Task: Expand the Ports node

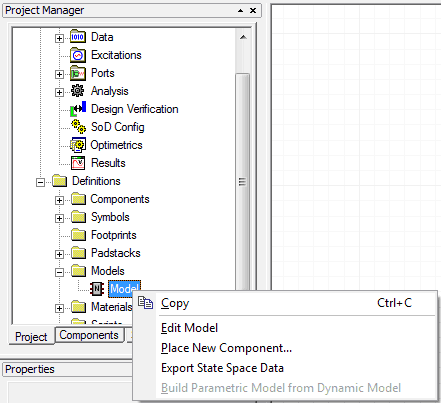Action: [x=59, y=74]
